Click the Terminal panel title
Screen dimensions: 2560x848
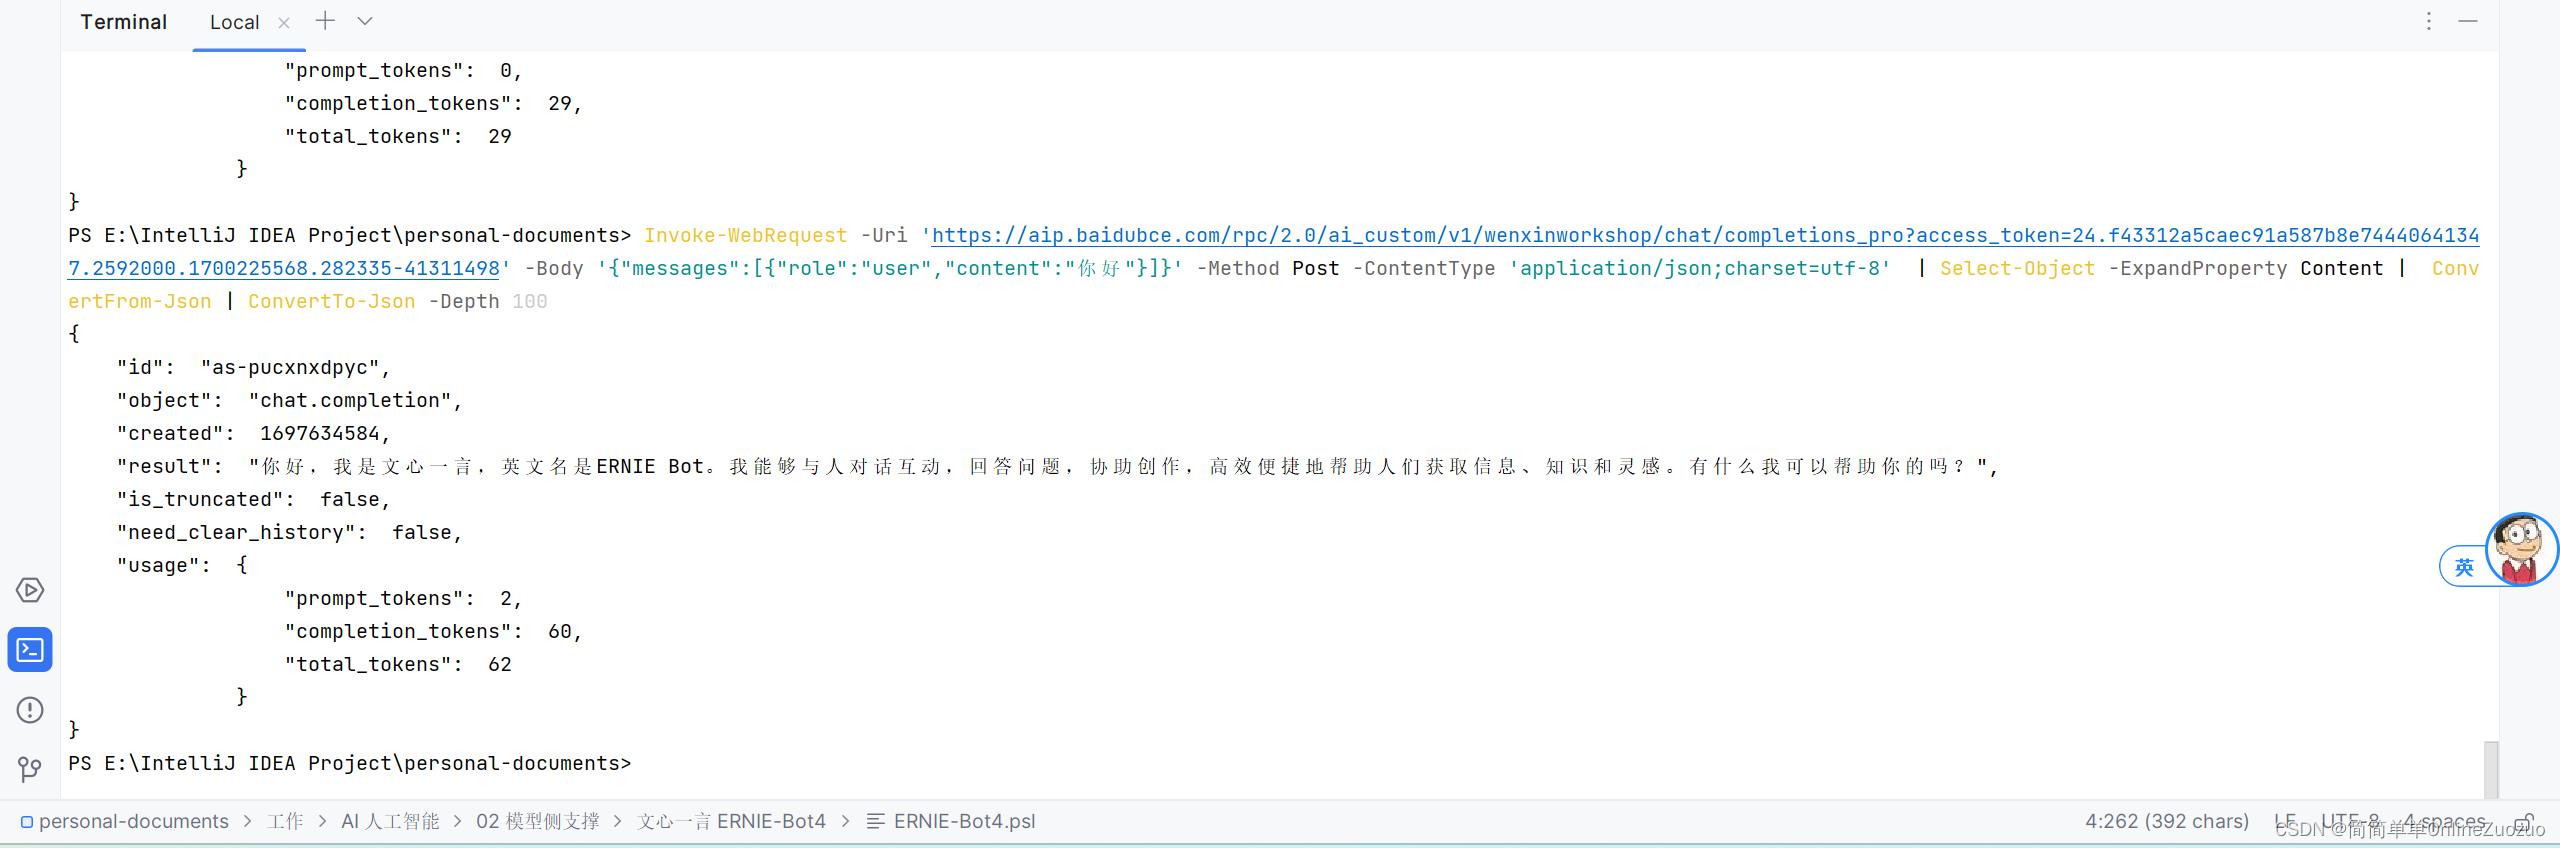pos(123,22)
